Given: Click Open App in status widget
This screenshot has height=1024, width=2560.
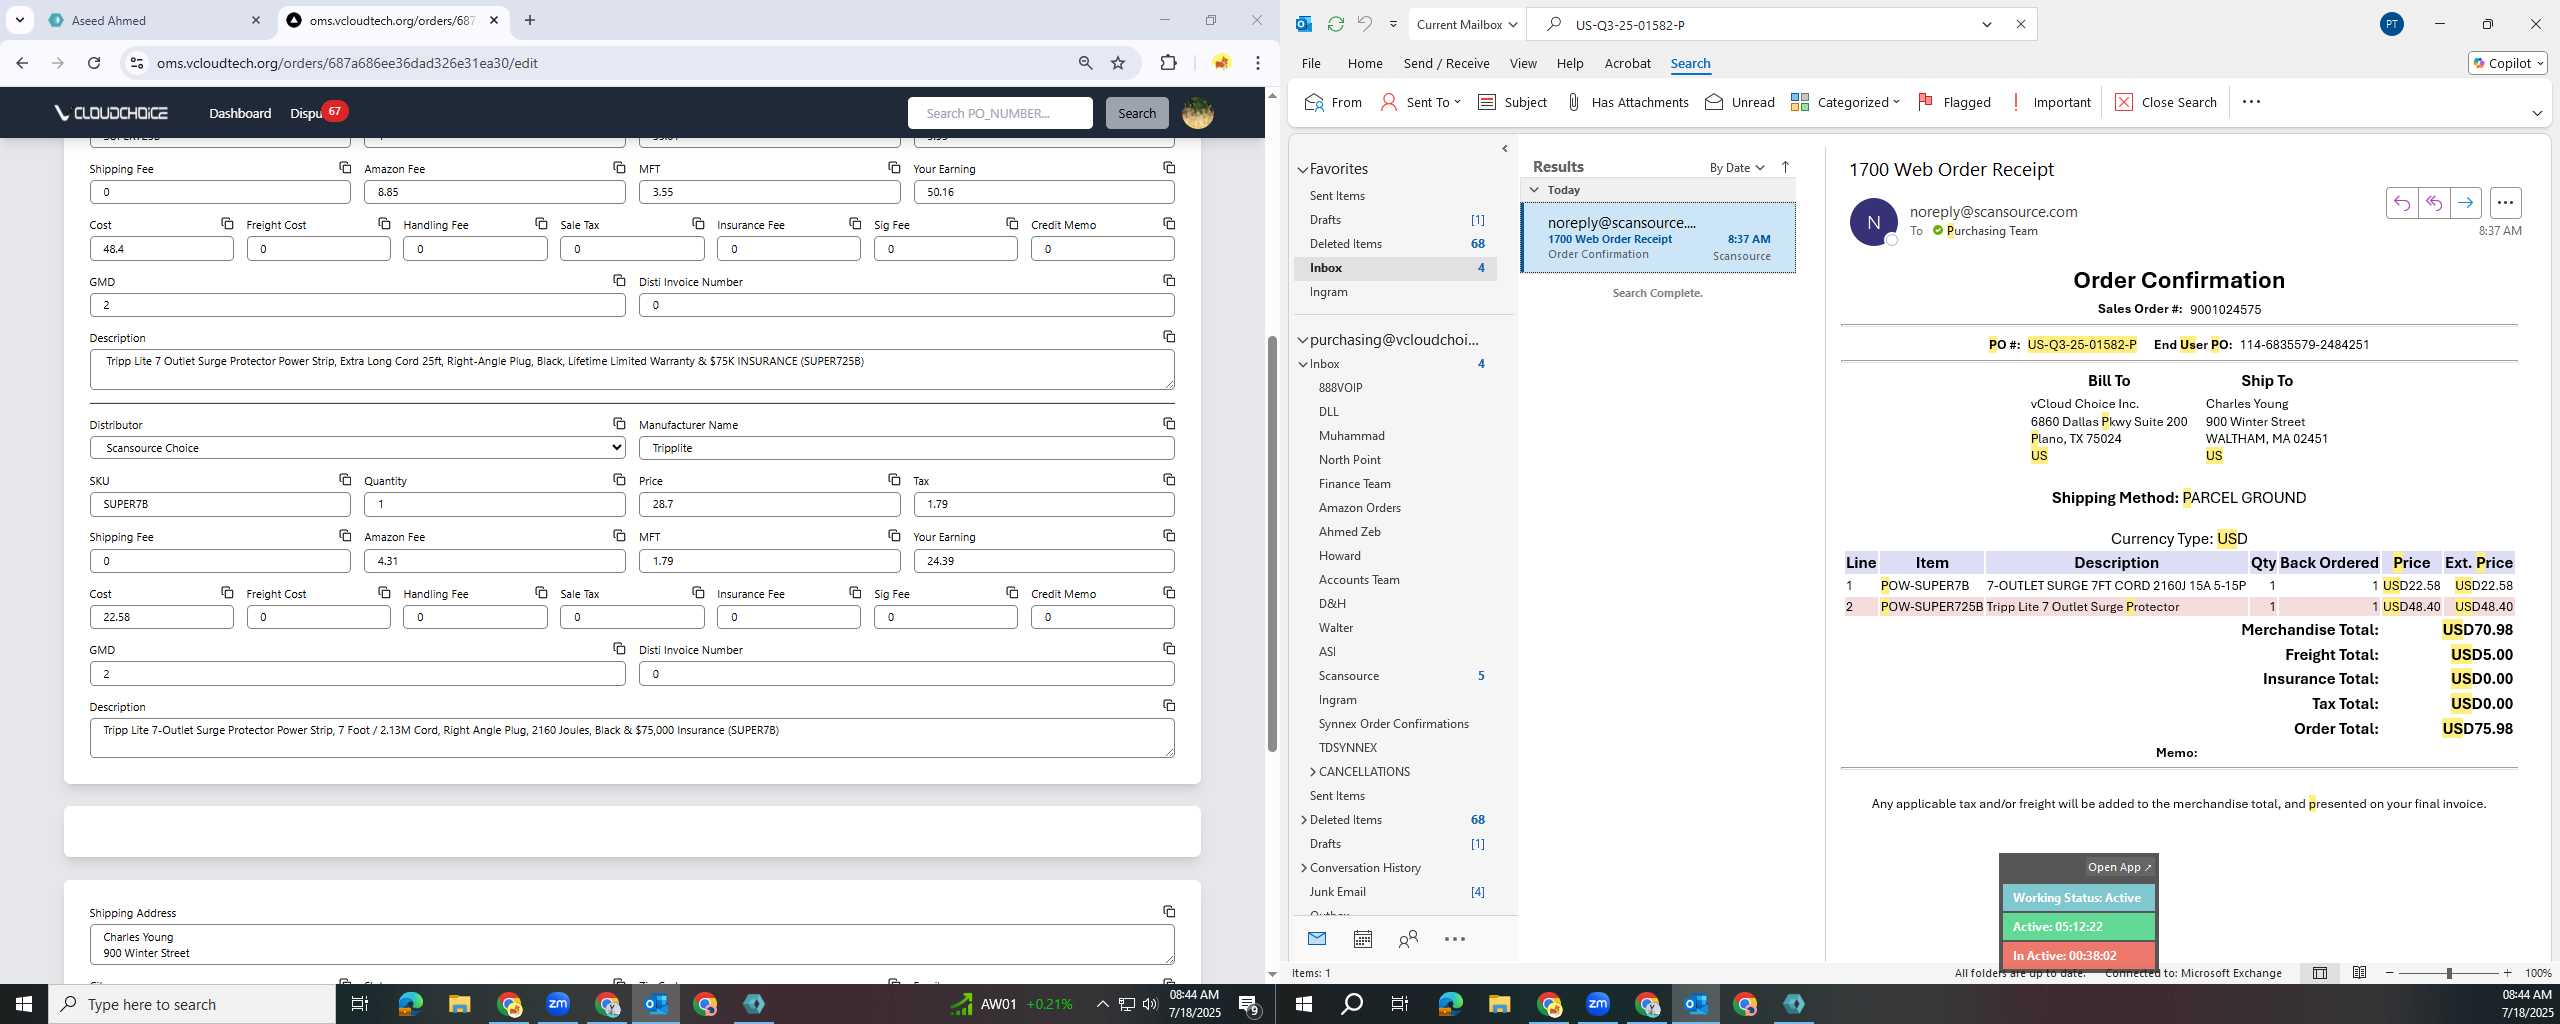Looking at the screenshot, I should point(2119,867).
